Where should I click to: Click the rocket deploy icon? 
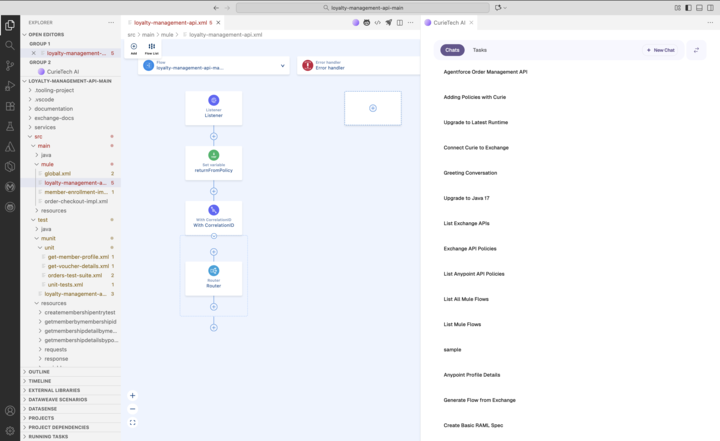click(388, 23)
